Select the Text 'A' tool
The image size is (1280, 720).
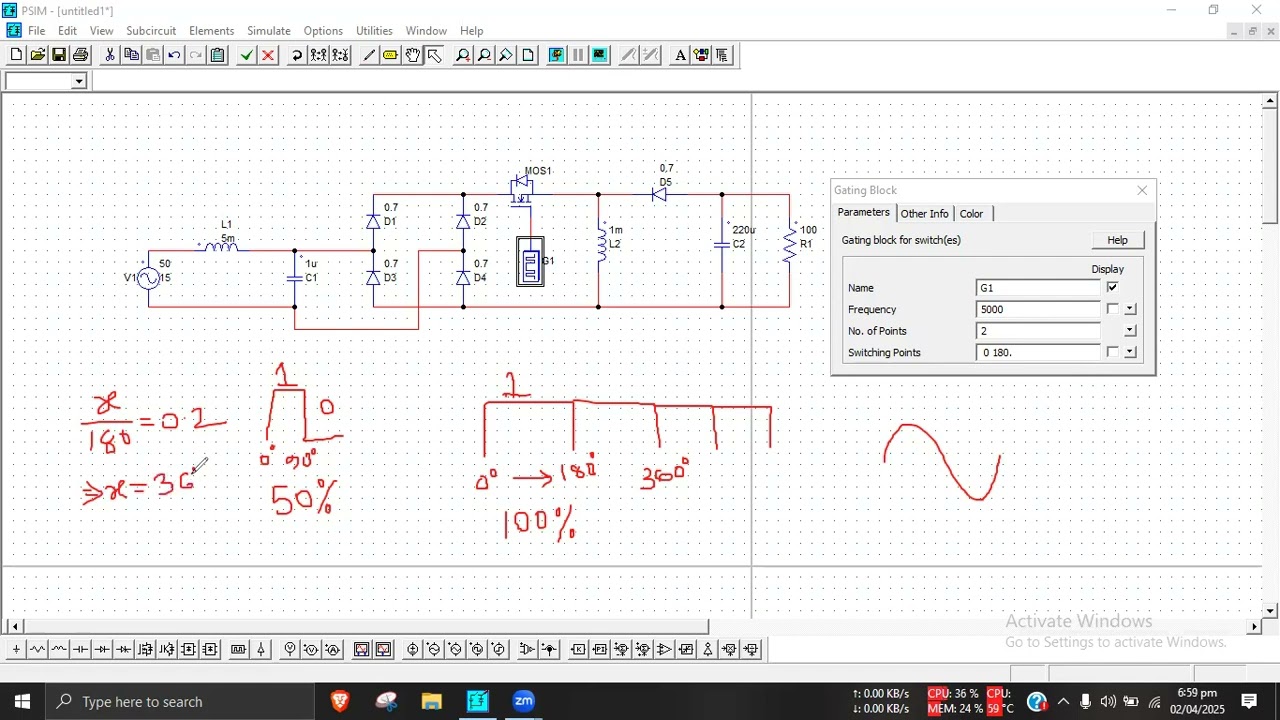coord(680,55)
